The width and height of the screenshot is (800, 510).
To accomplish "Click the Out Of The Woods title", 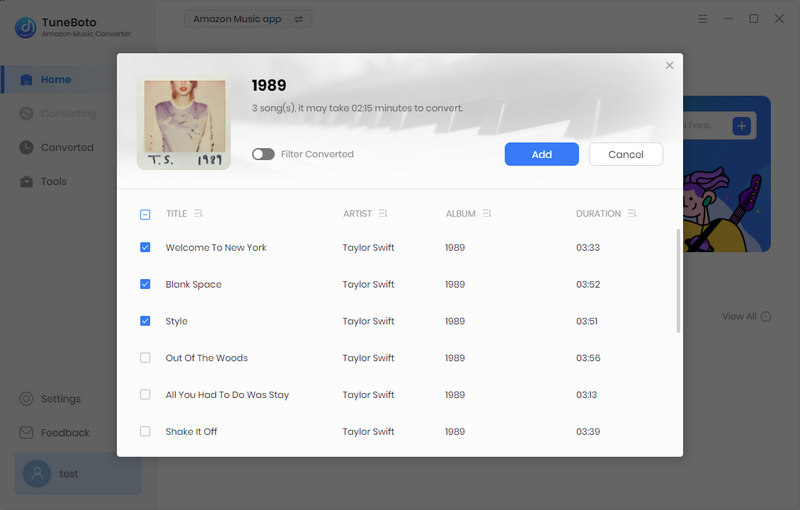I will [207, 358].
